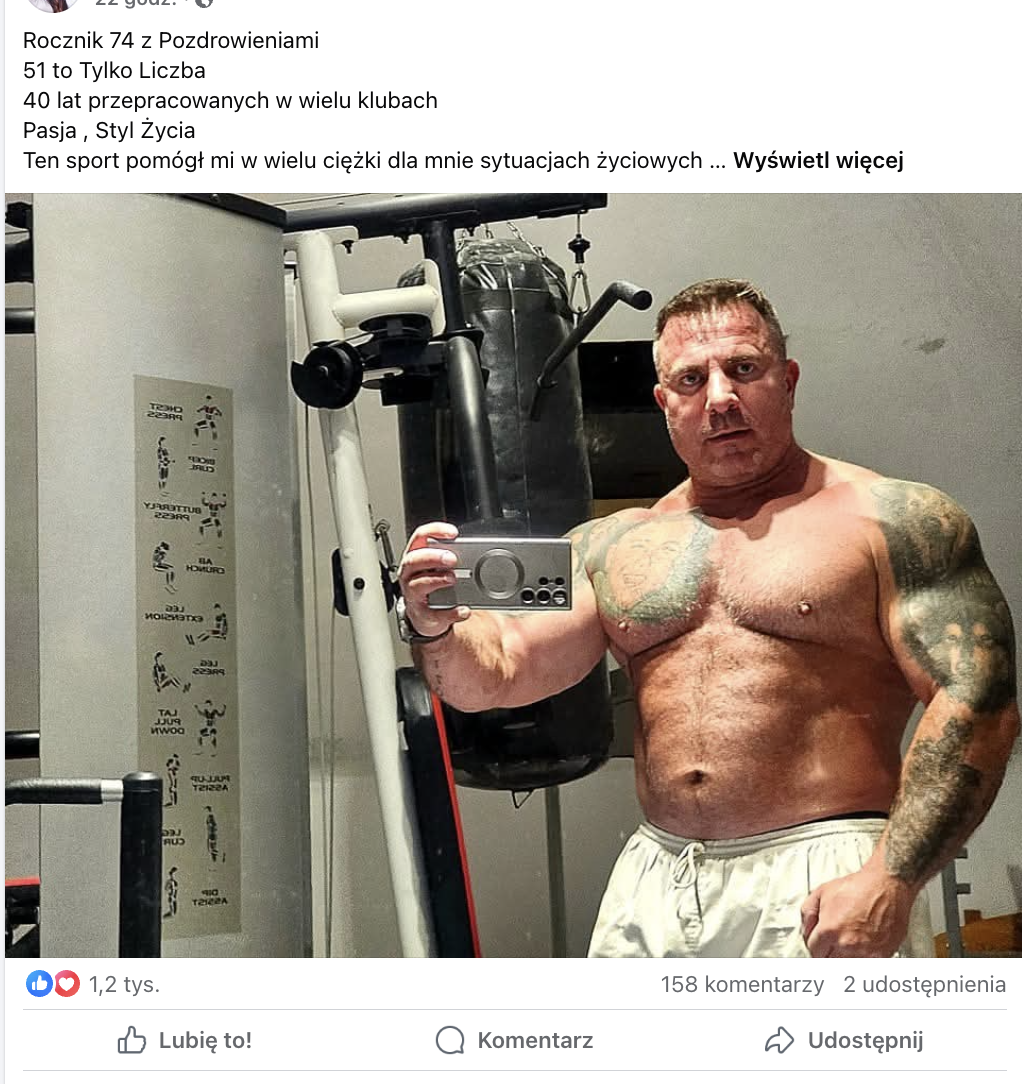Image resolution: width=1022 pixels, height=1084 pixels.
Task: Show the 158 komentarzy comments
Action: pyautogui.click(x=742, y=984)
